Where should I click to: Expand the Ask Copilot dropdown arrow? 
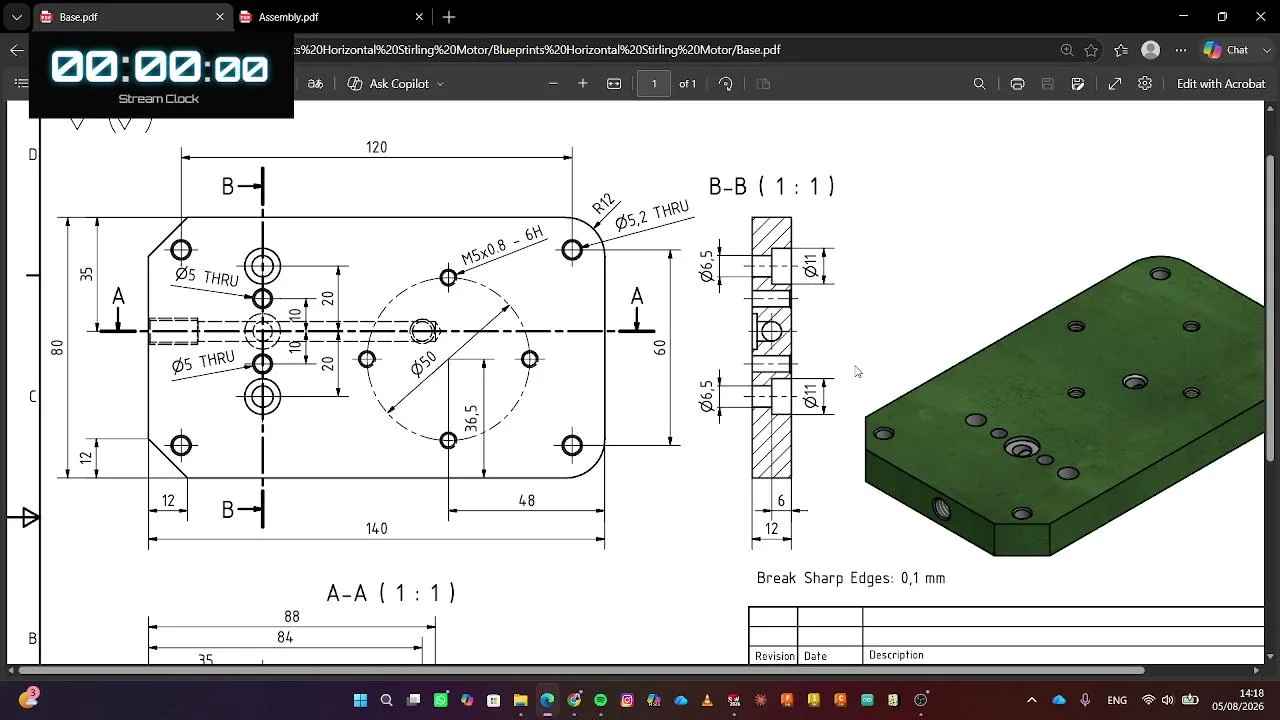[440, 84]
